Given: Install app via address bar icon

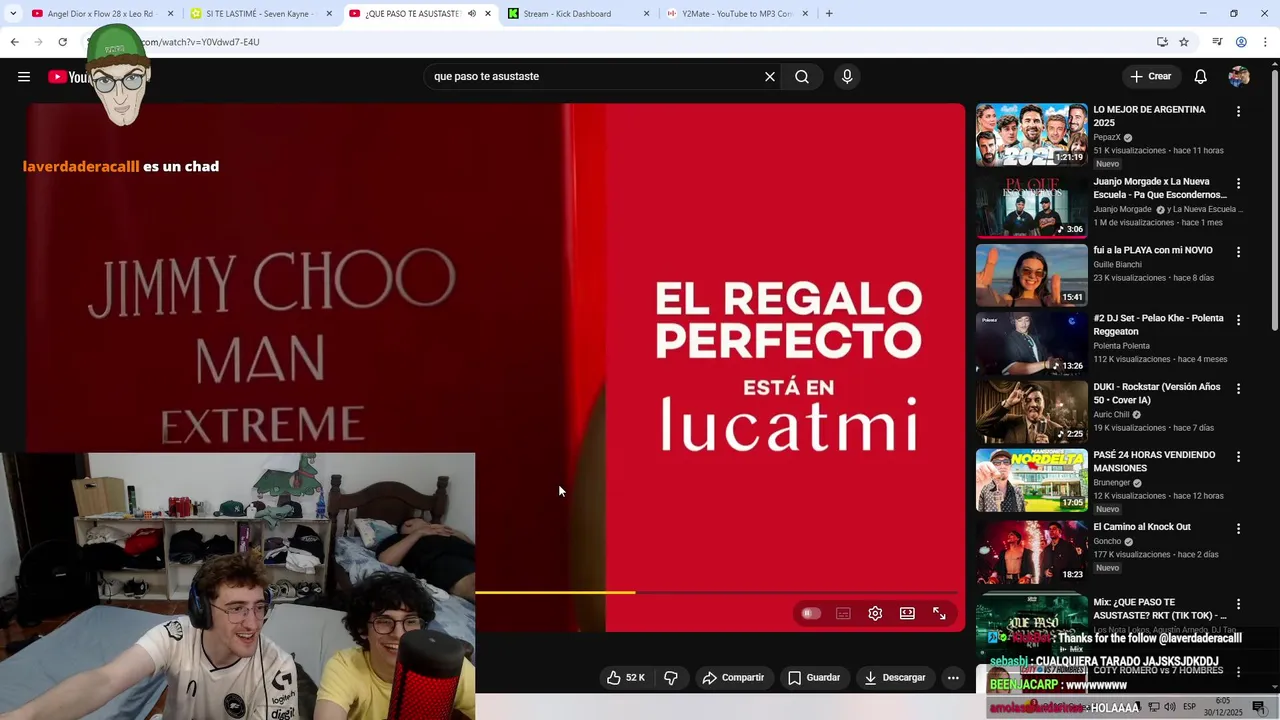Looking at the screenshot, I should pyautogui.click(x=1162, y=42).
